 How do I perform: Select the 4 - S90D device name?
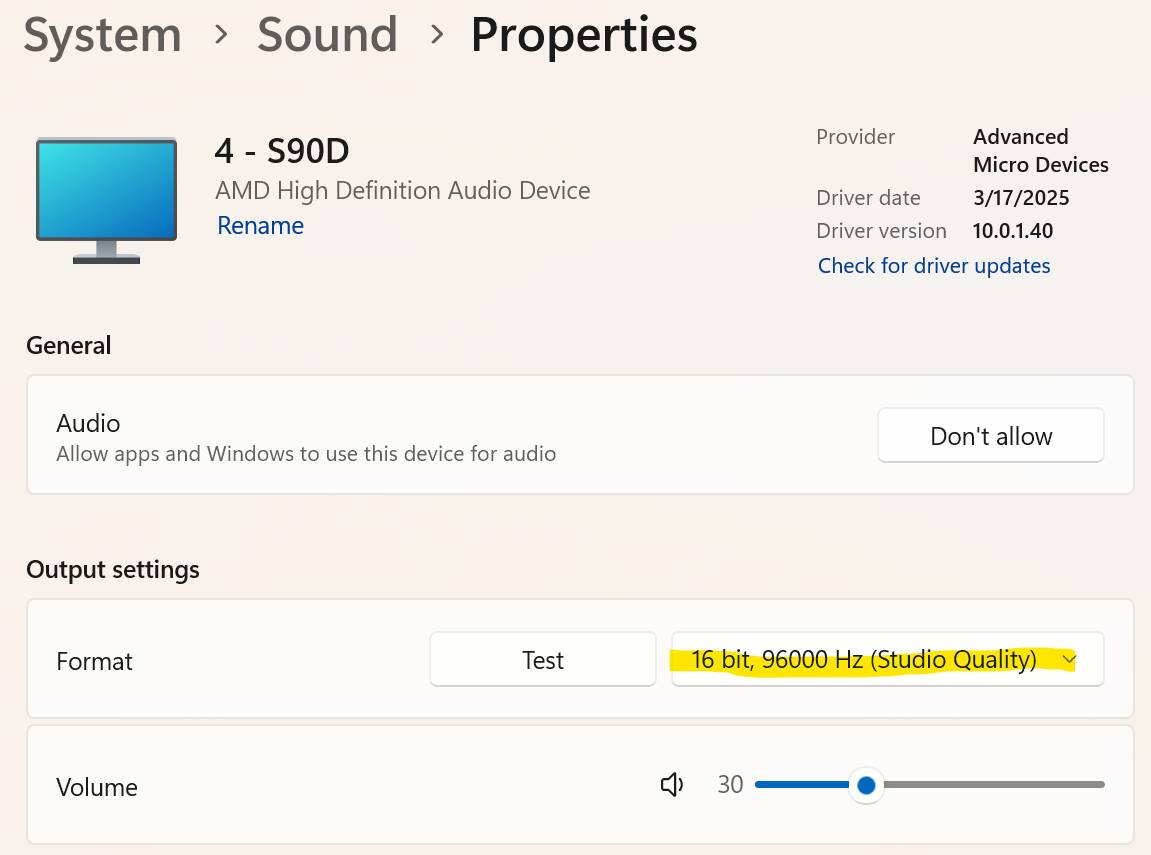click(282, 151)
